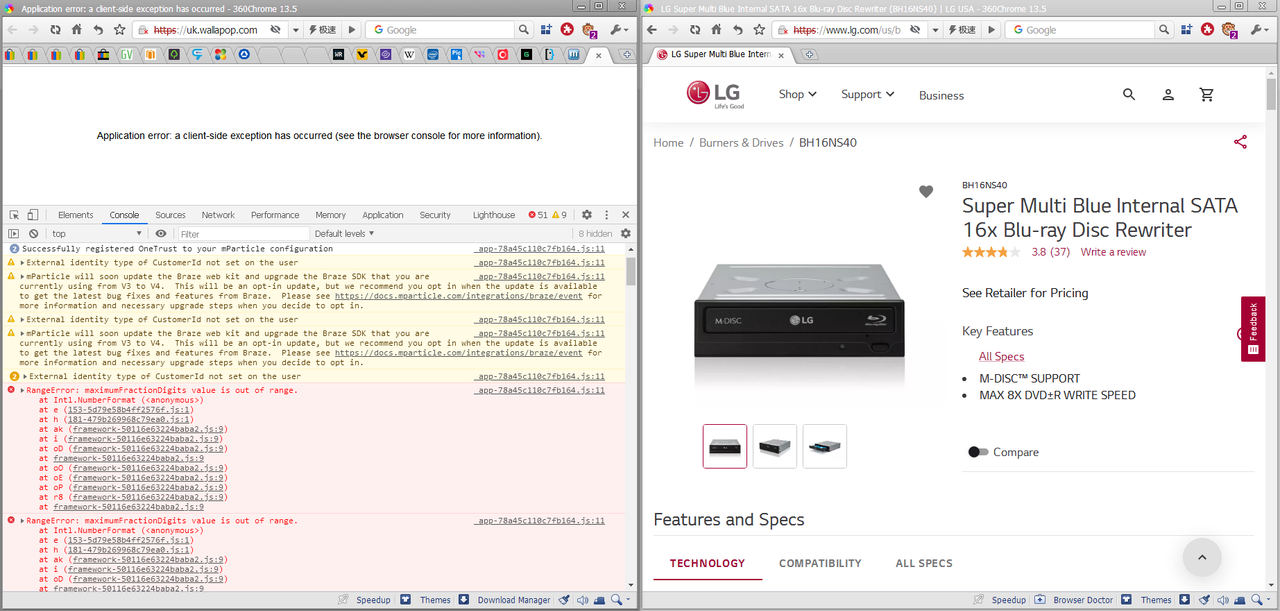
Task: Click the live expression eye icon
Action: click(x=161, y=234)
